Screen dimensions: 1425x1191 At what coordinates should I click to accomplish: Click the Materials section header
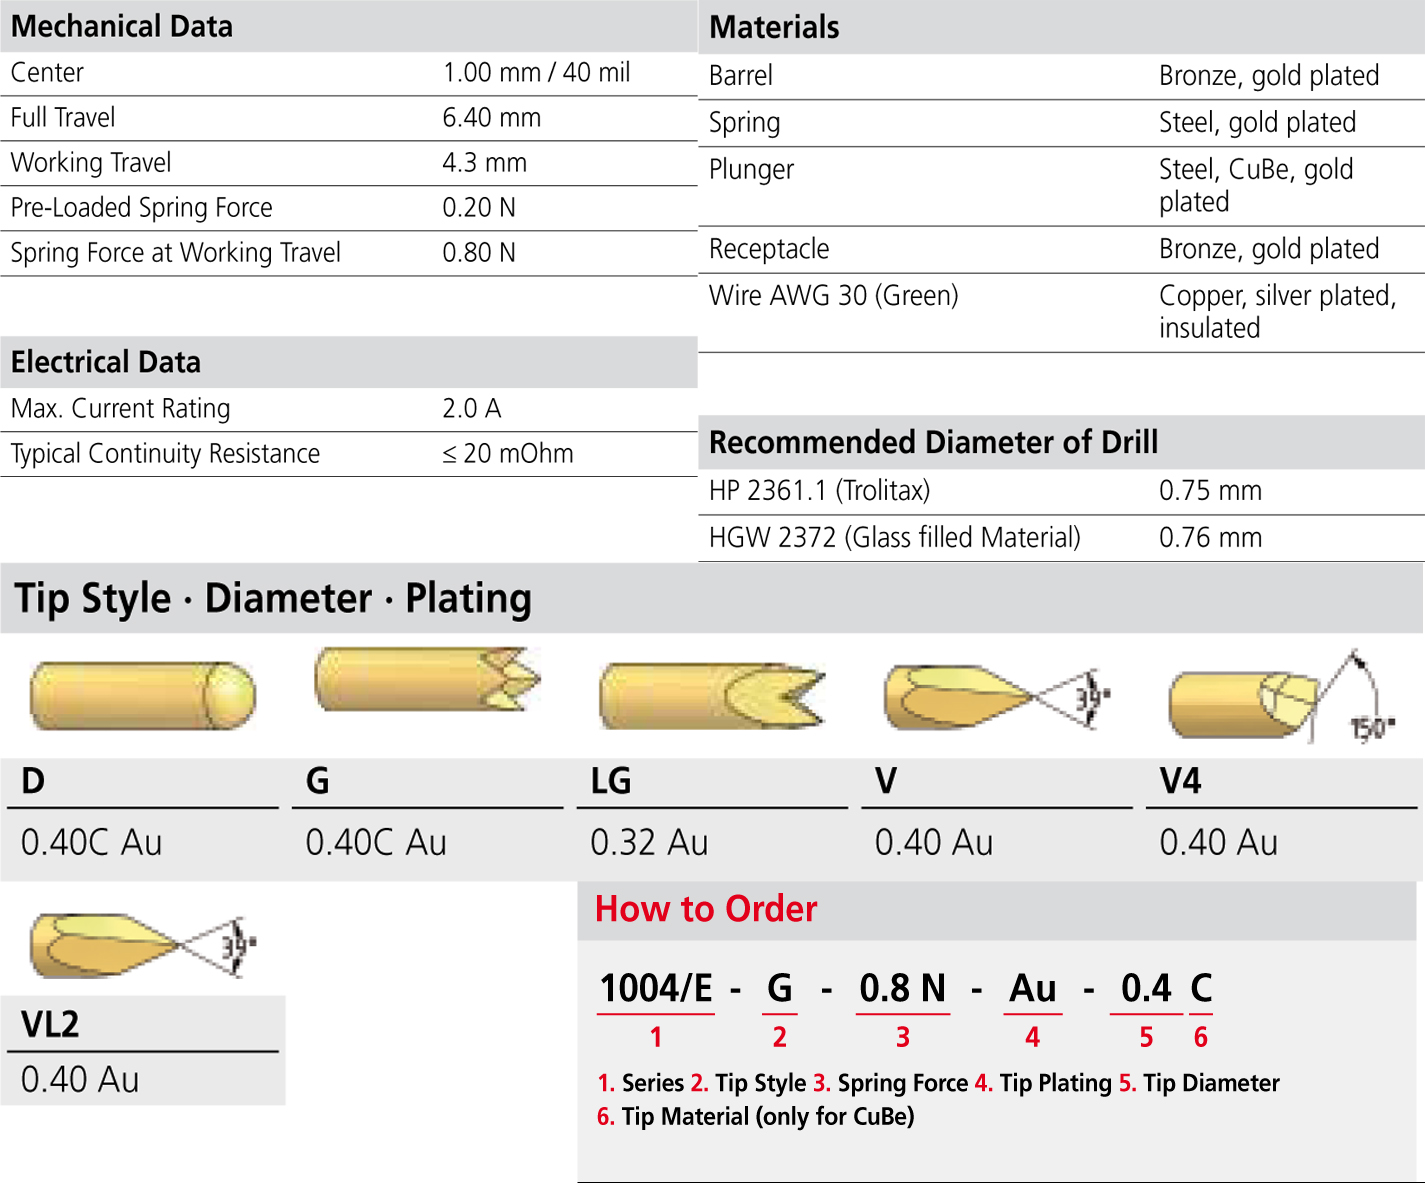(774, 27)
